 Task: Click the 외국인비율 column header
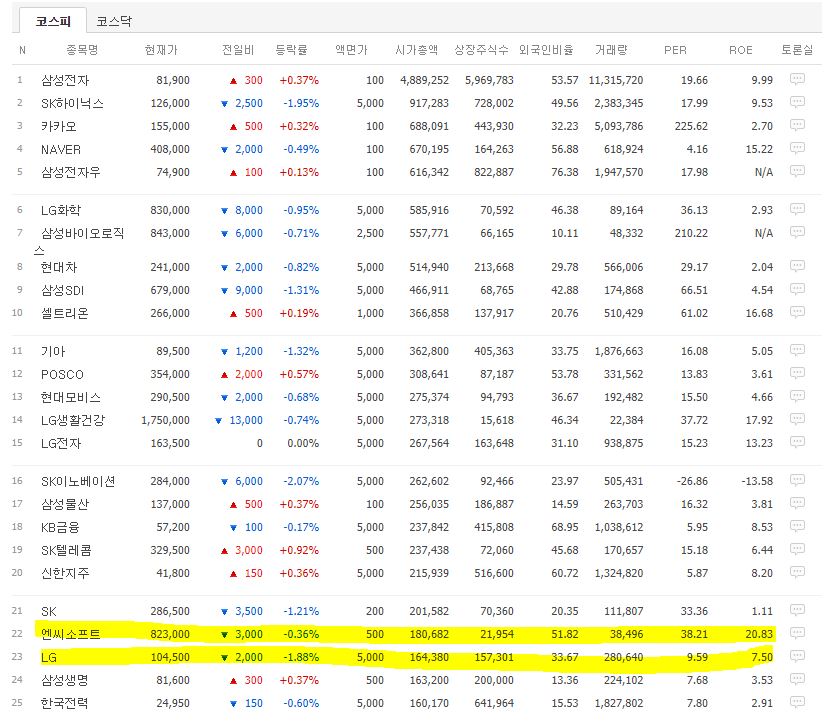[x=545, y=50]
